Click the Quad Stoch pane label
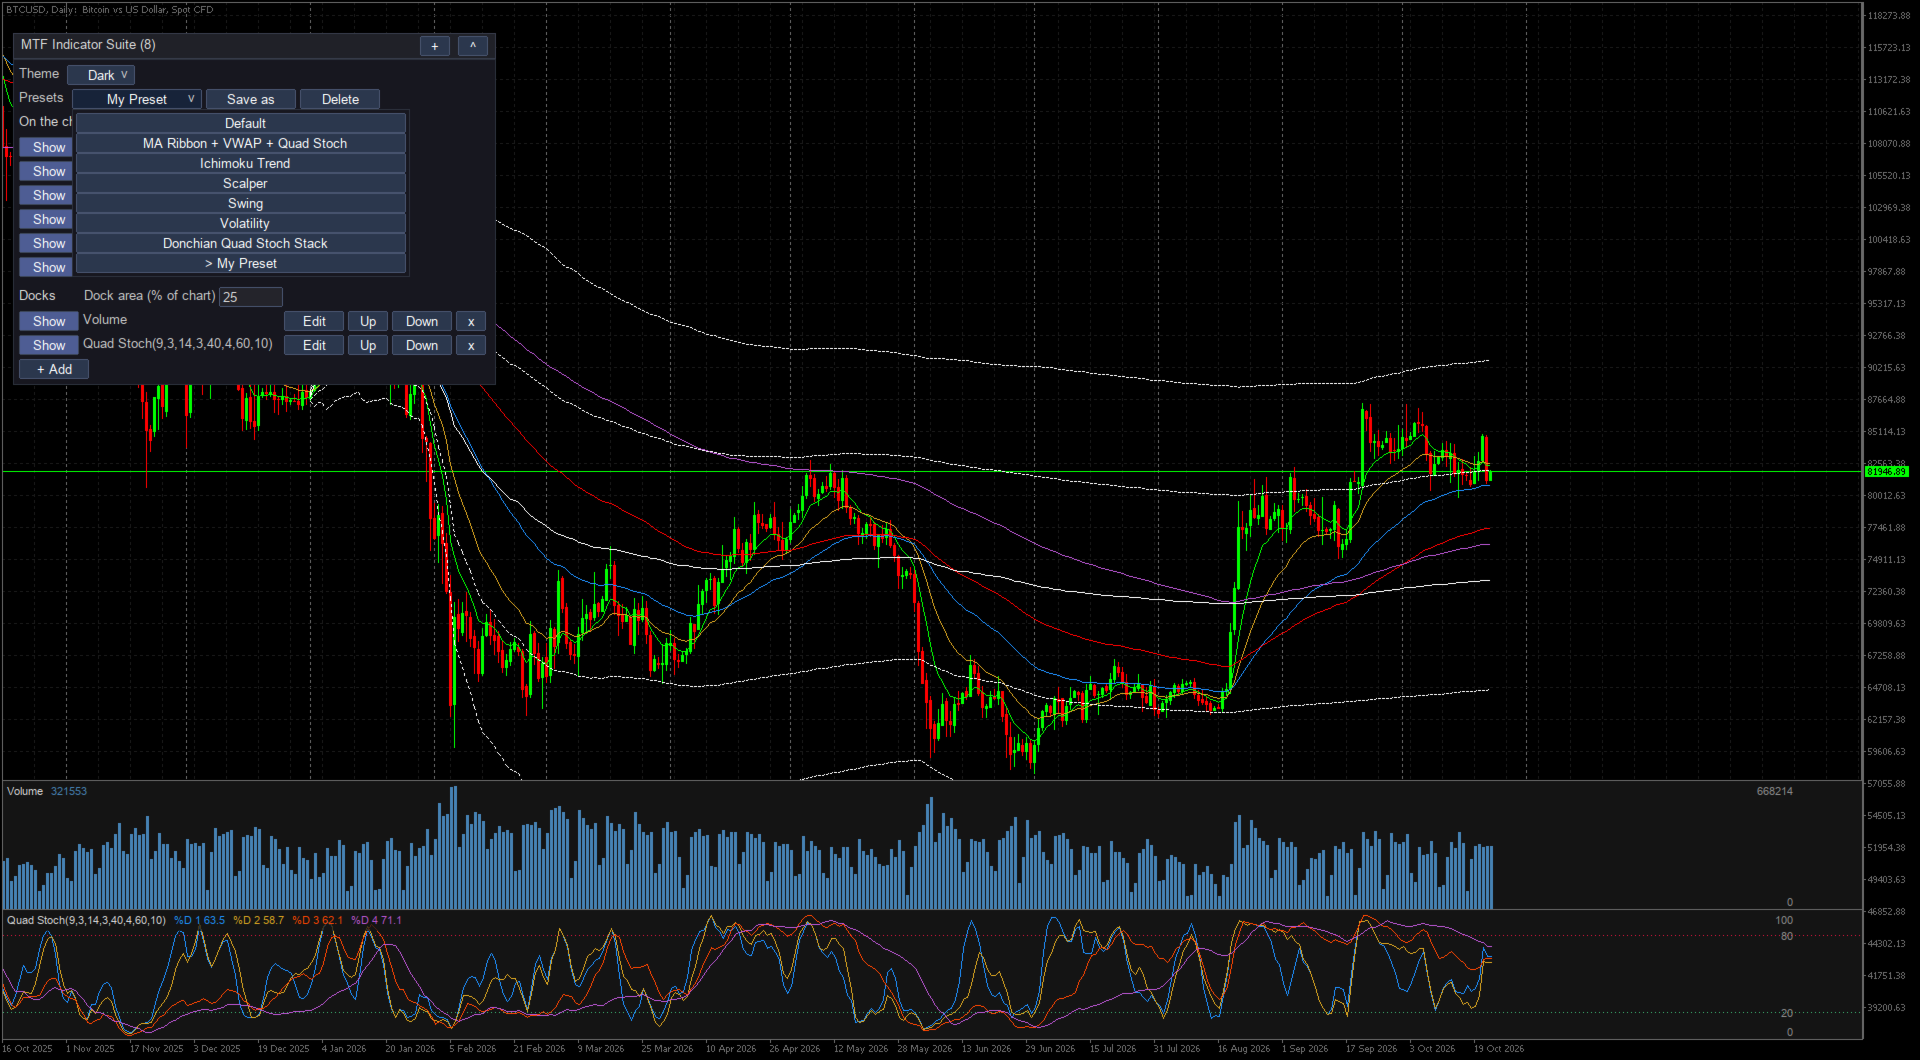 pyautogui.click(x=86, y=920)
